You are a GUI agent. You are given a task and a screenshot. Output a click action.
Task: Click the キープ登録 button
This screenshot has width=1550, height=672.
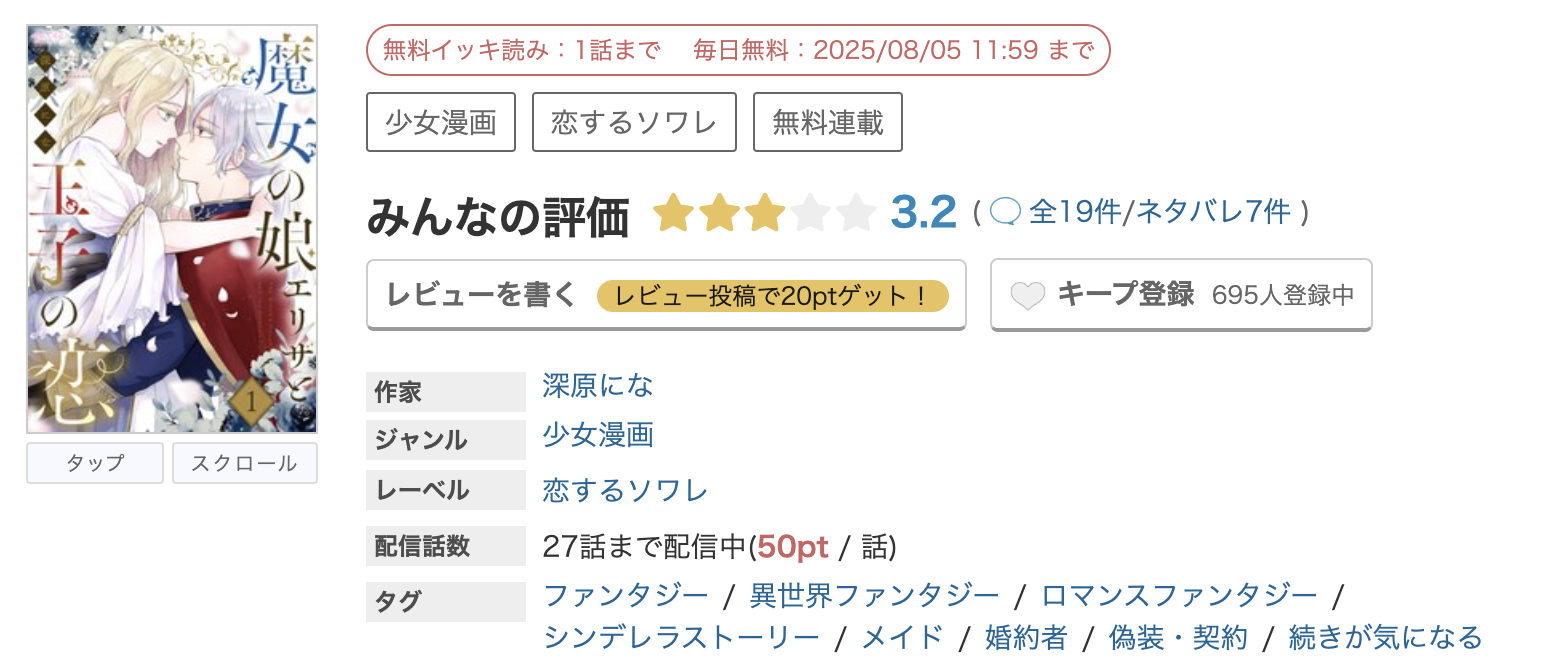coord(1181,295)
